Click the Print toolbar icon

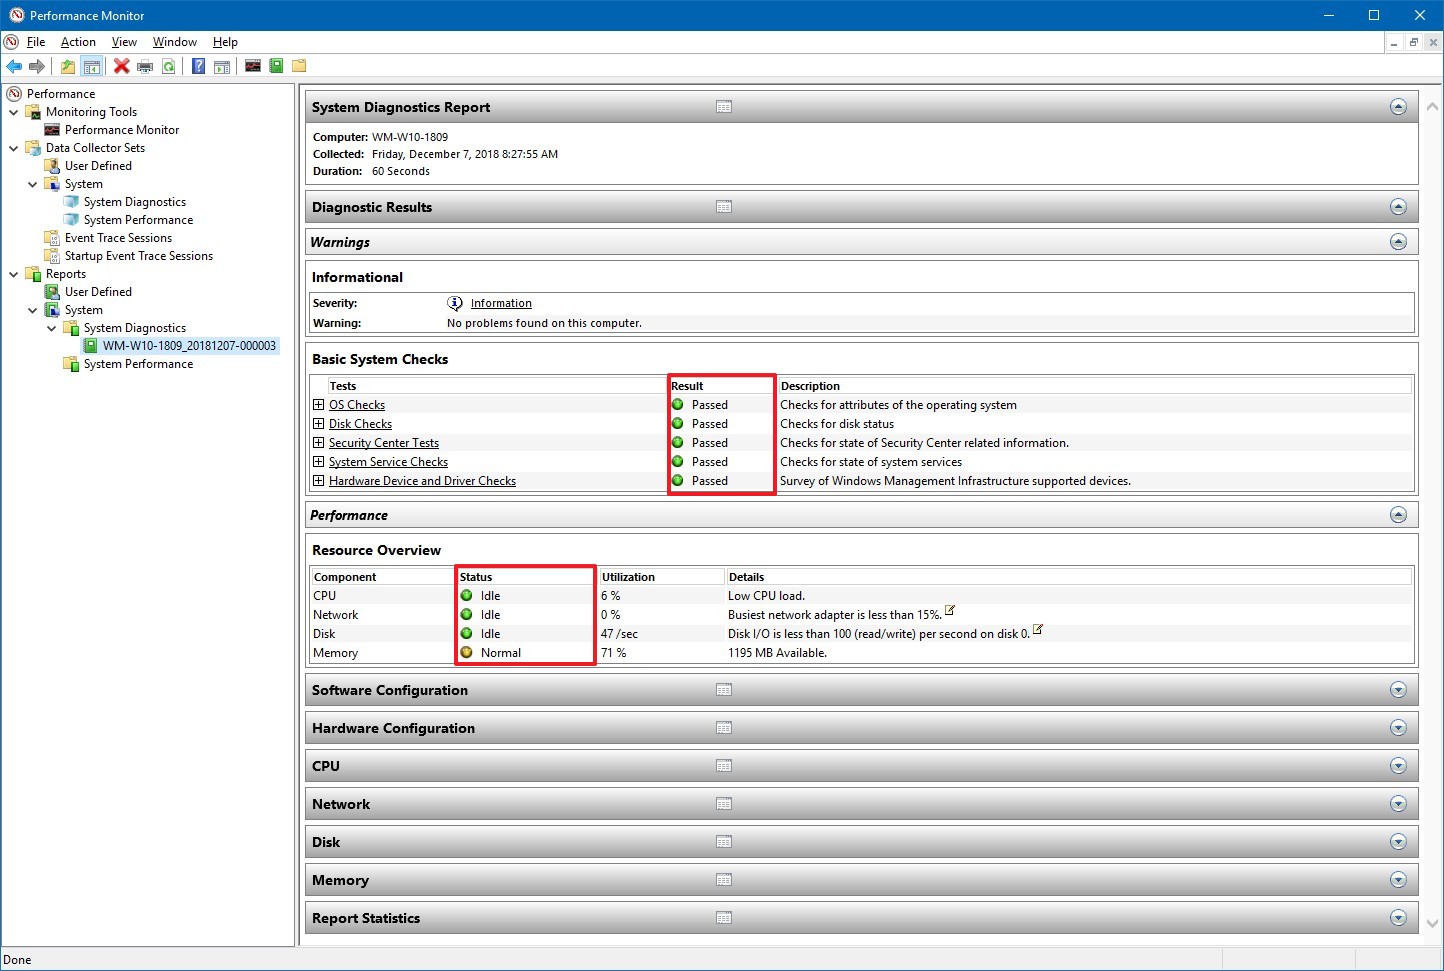[145, 66]
